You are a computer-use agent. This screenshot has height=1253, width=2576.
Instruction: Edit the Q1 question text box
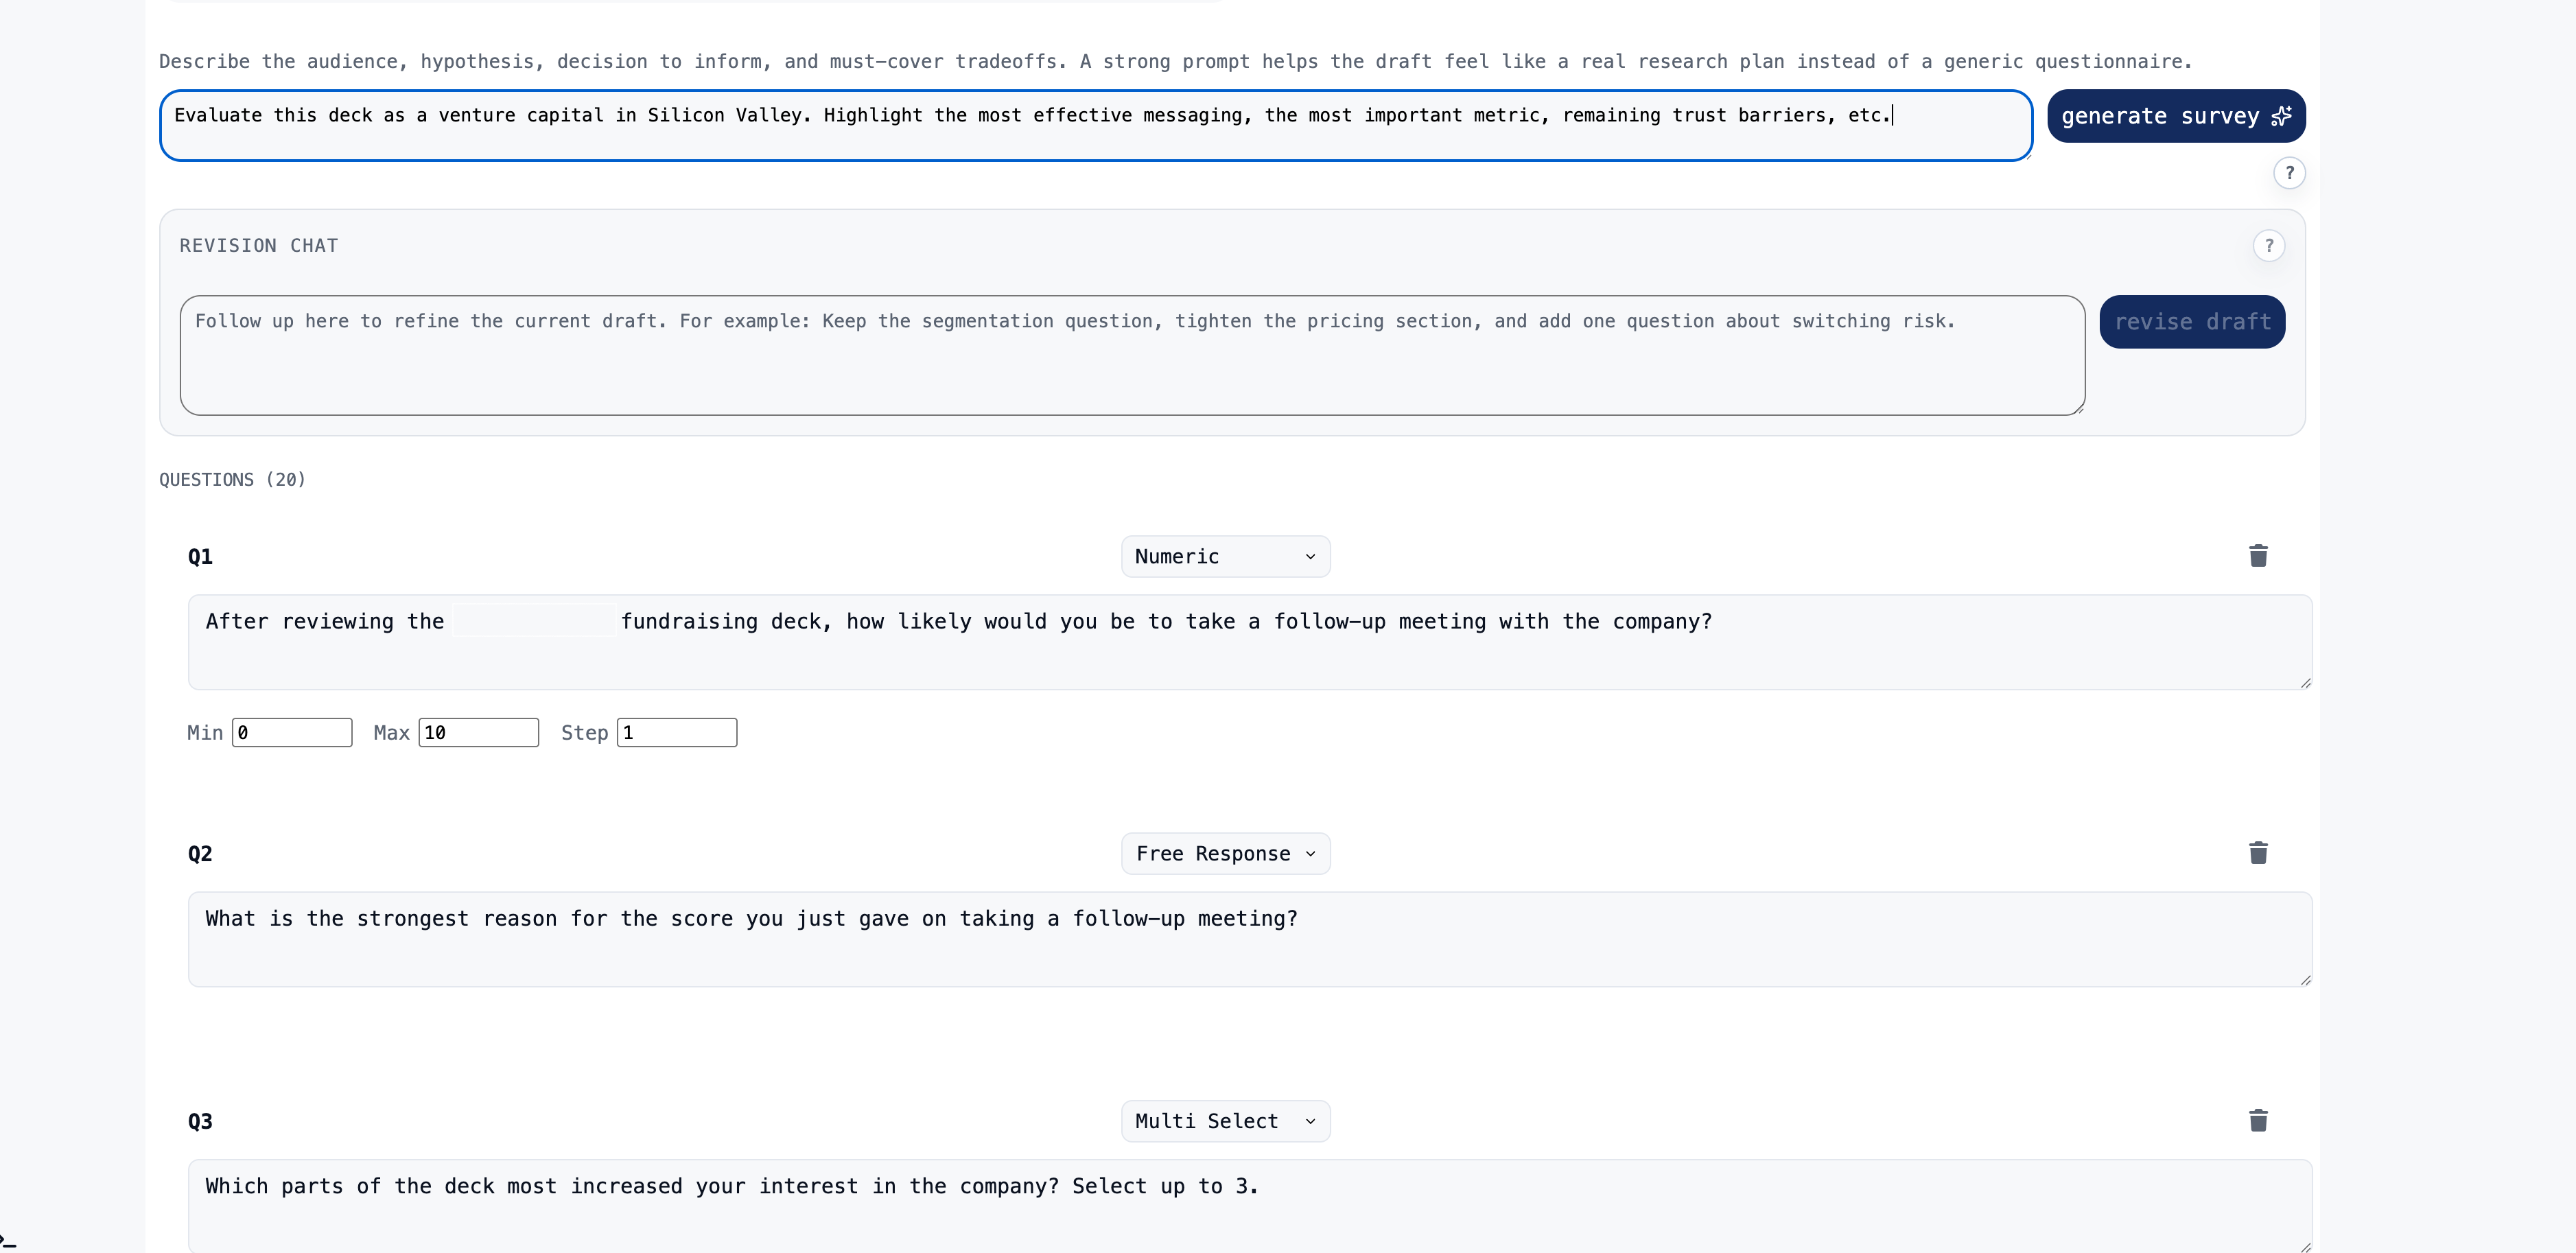pos(1249,642)
